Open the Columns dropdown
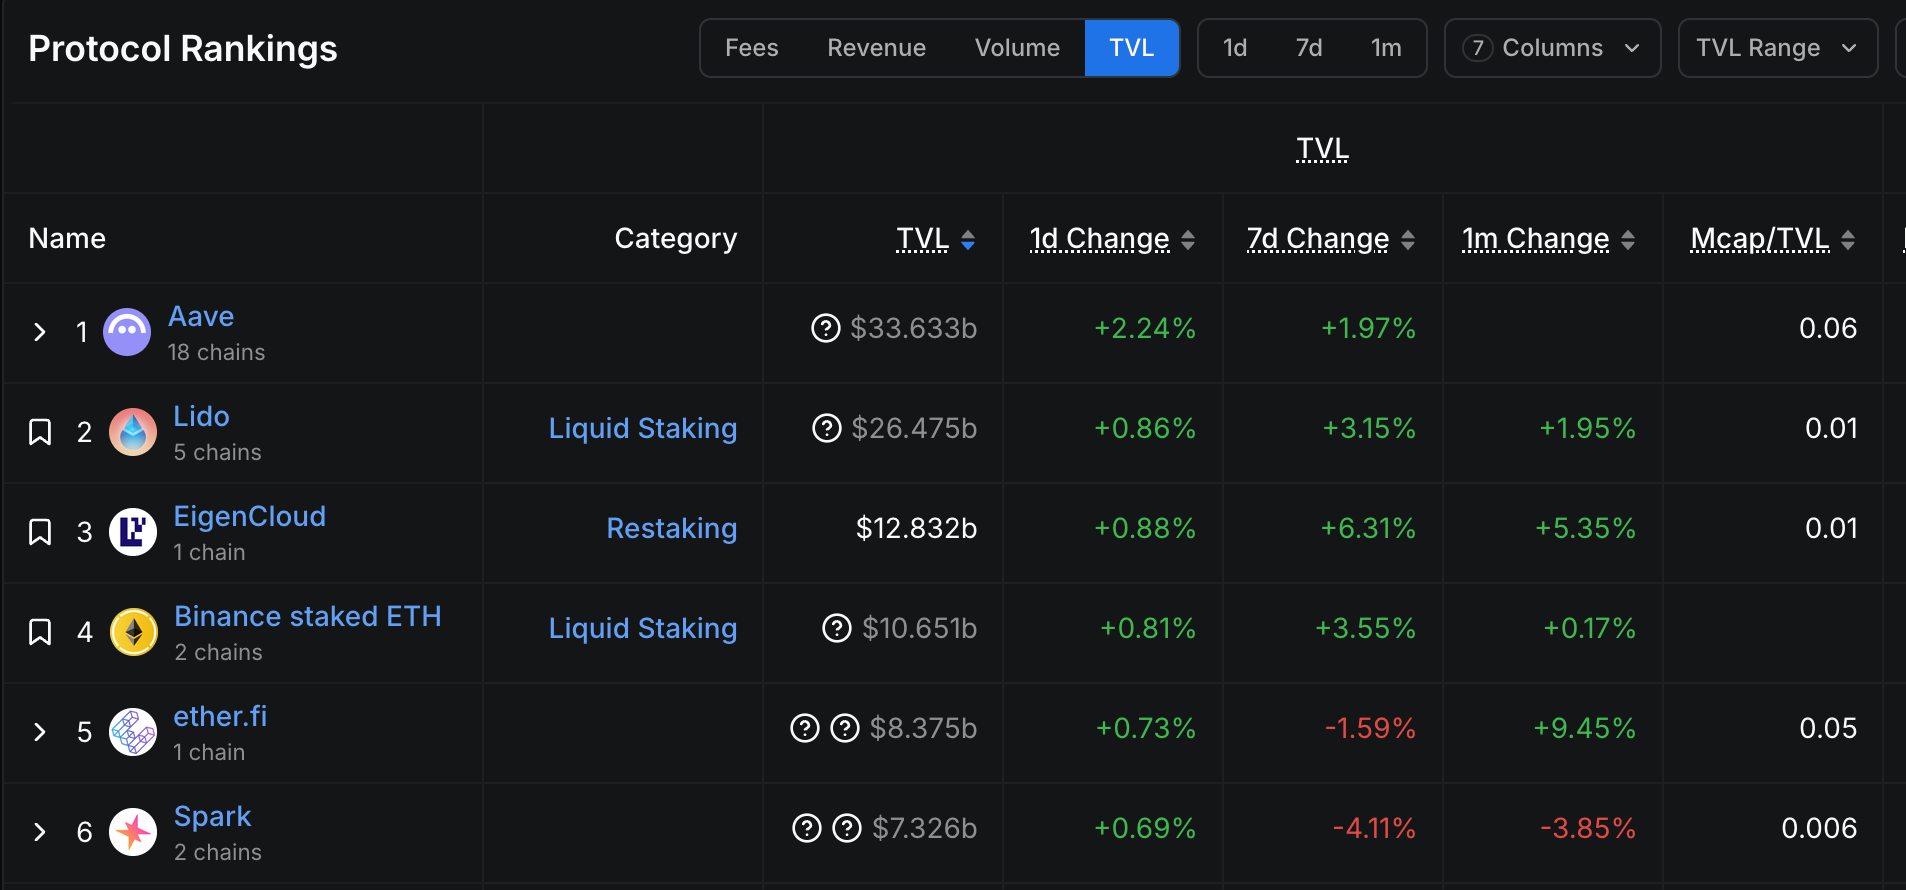This screenshot has height=890, width=1906. [x=1552, y=48]
